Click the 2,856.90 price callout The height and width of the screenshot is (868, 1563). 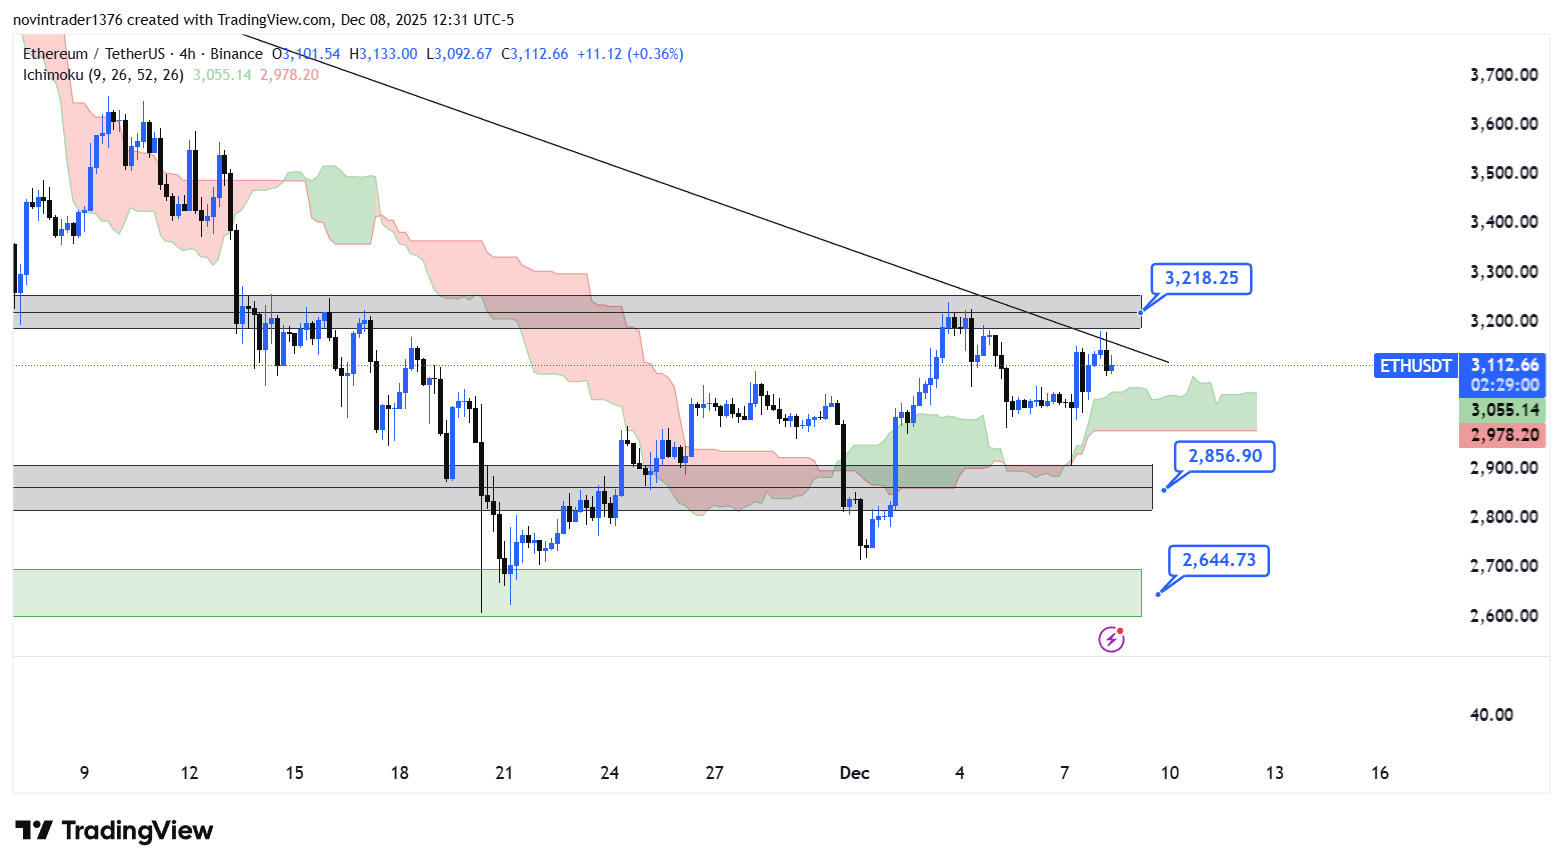click(1224, 456)
